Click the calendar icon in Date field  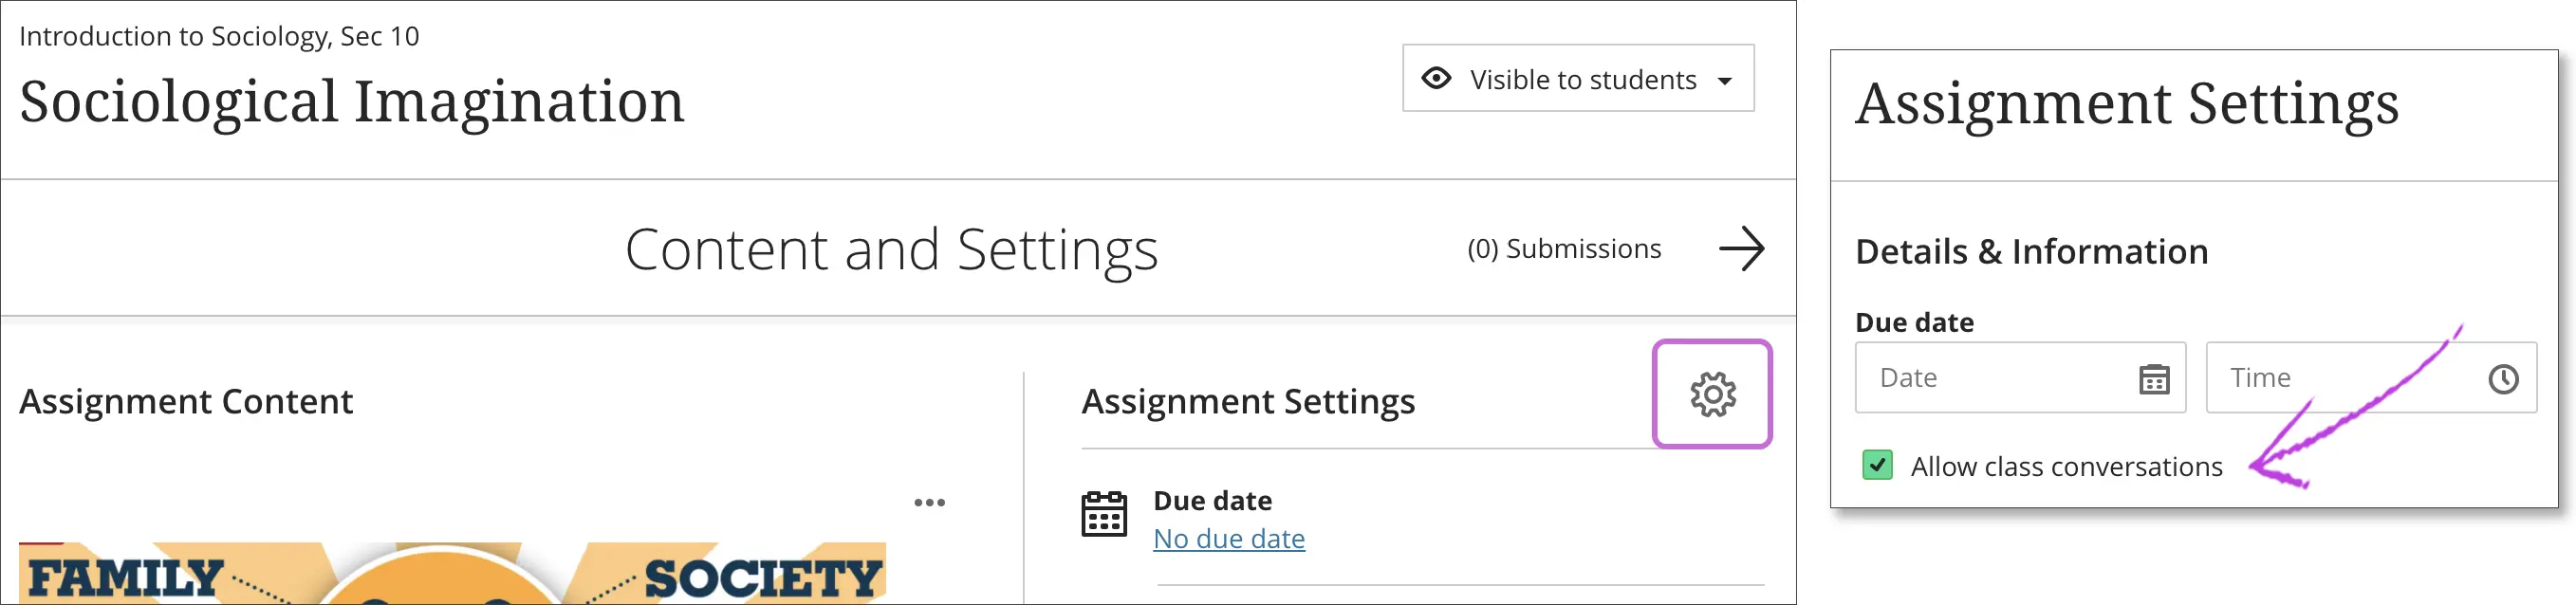[2153, 379]
